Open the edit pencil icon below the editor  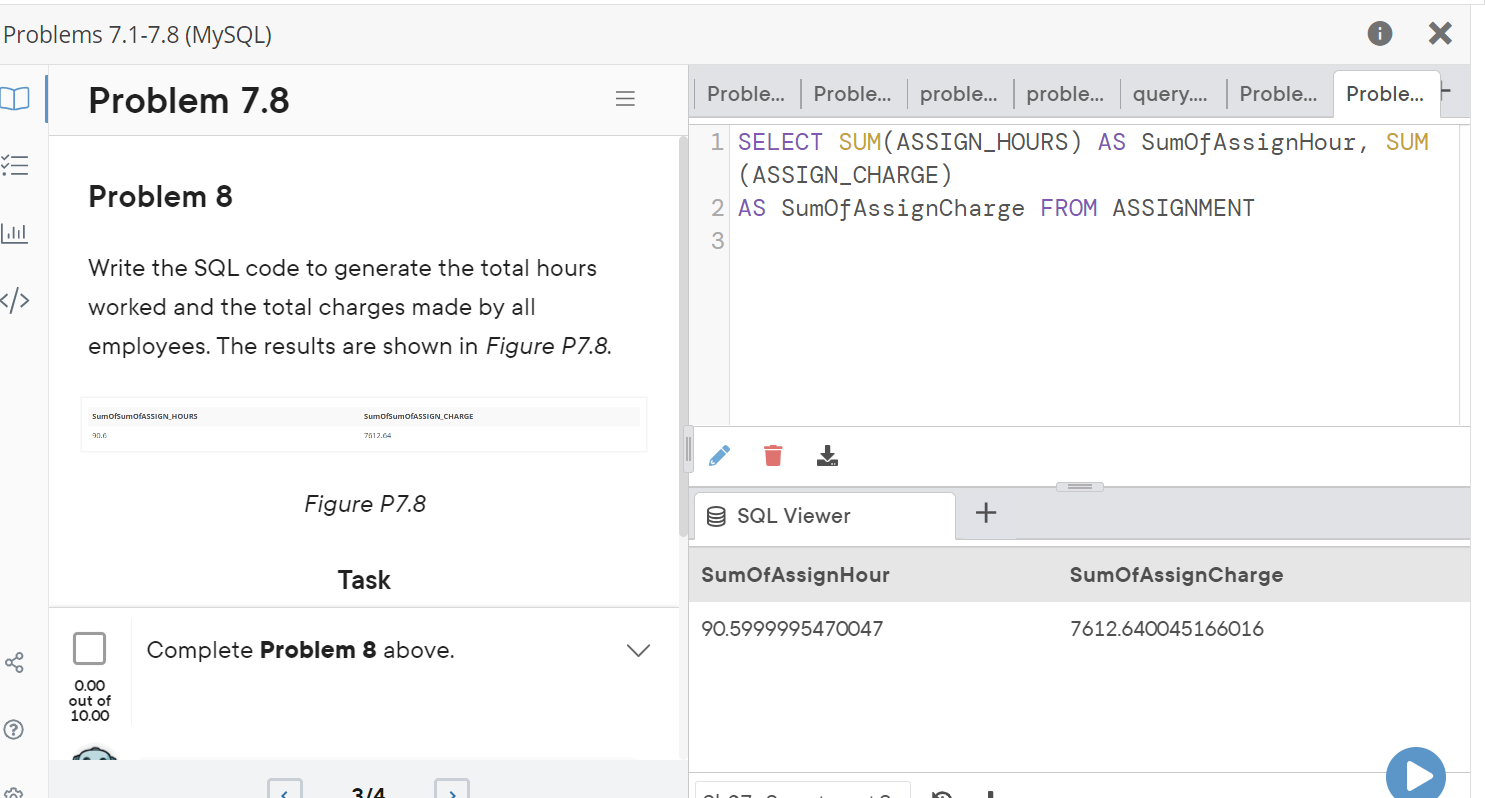click(719, 455)
